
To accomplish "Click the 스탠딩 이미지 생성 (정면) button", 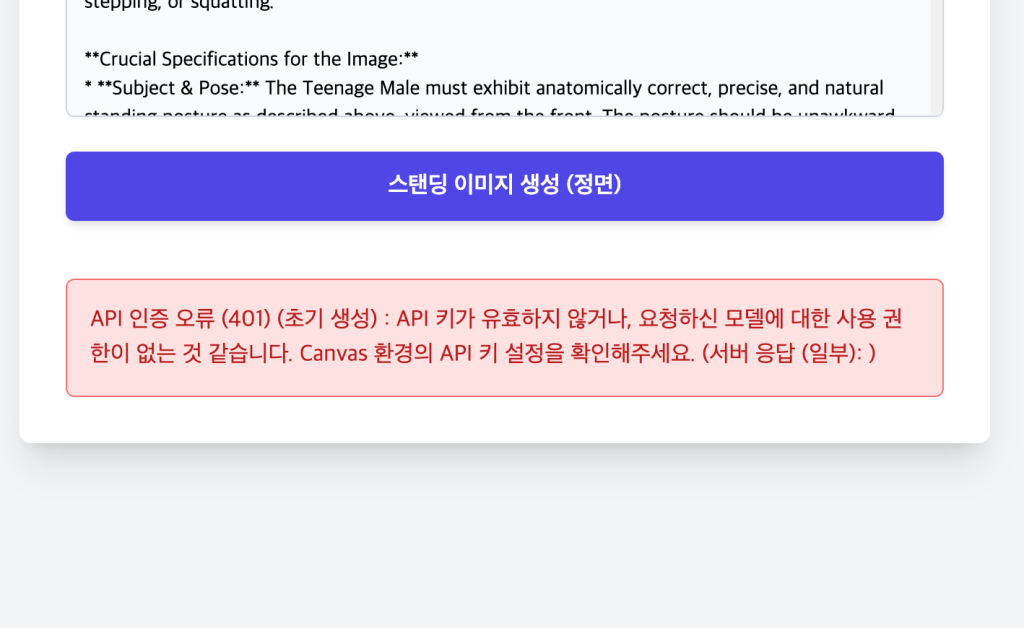I will tap(504, 186).
